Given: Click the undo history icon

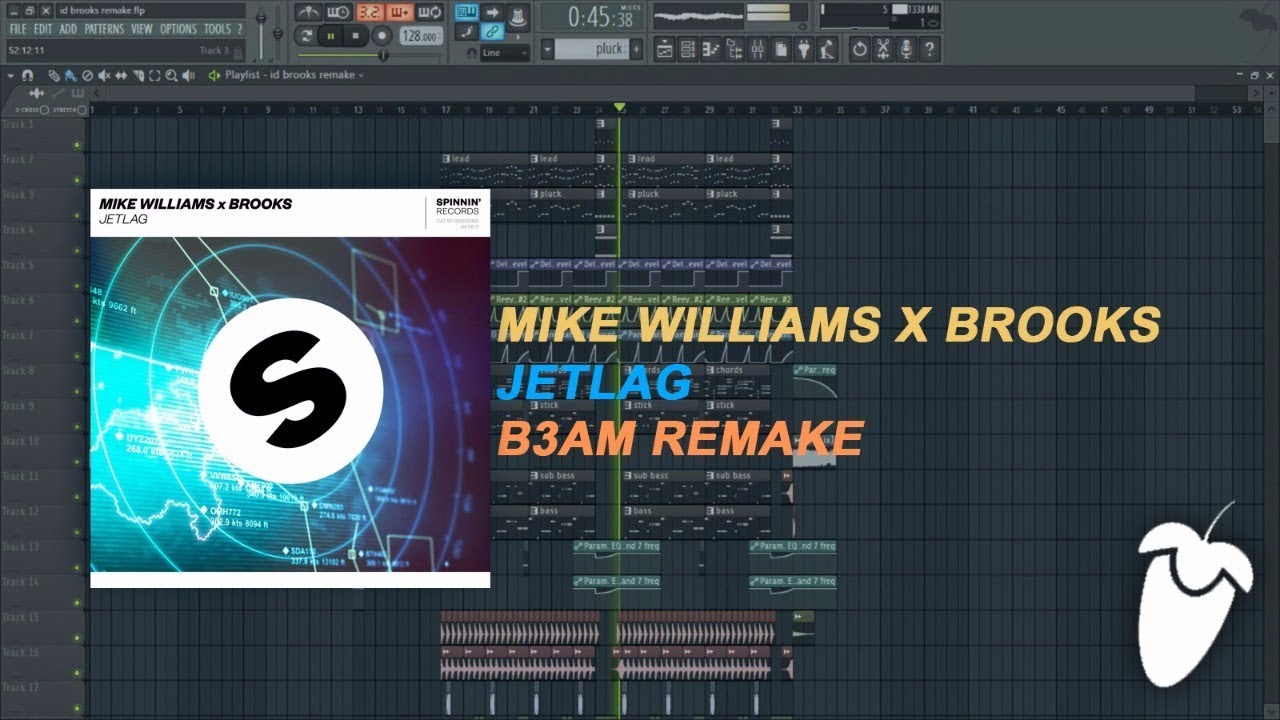Looking at the screenshot, I should pyautogui.click(x=859, y=48).
